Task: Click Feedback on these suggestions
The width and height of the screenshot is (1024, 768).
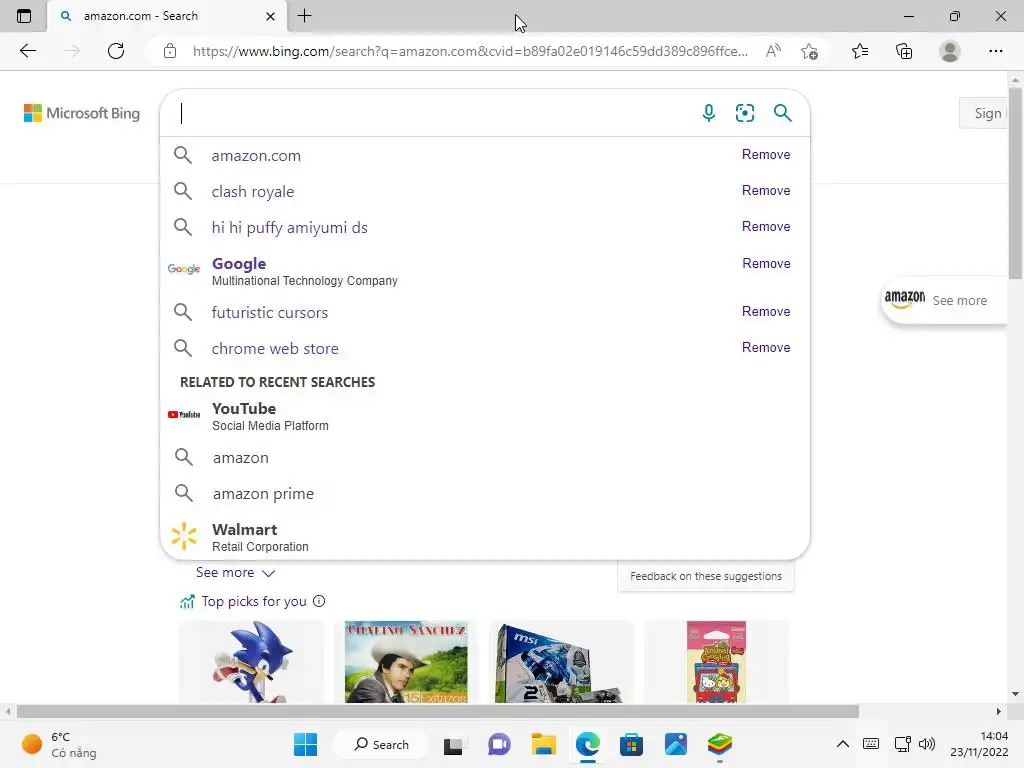Action: tap(706, 576)
